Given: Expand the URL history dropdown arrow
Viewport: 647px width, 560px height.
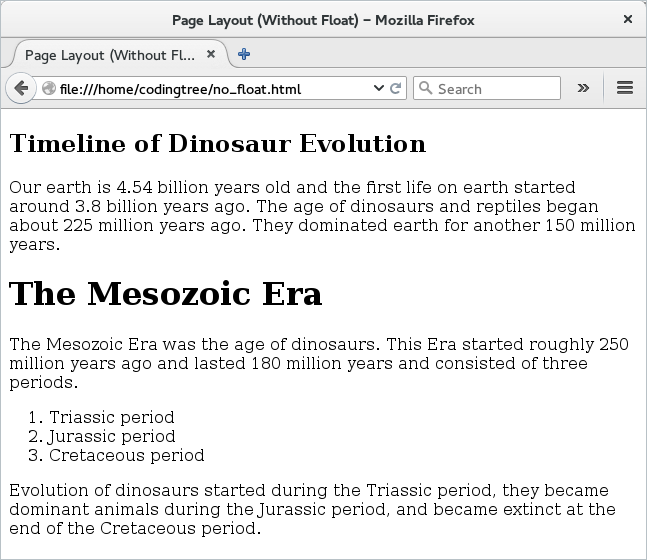Looking at the screenshot, I should (x=378, y=89).
